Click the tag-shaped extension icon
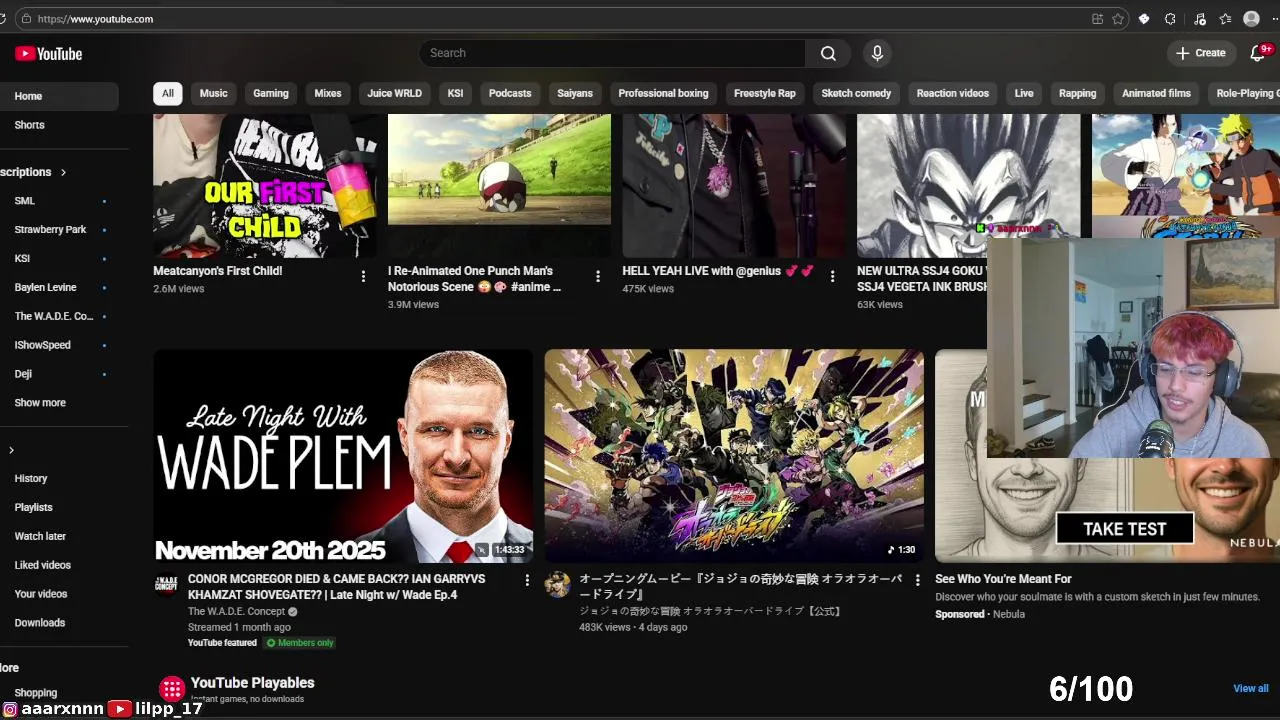 coord(1144,19)
